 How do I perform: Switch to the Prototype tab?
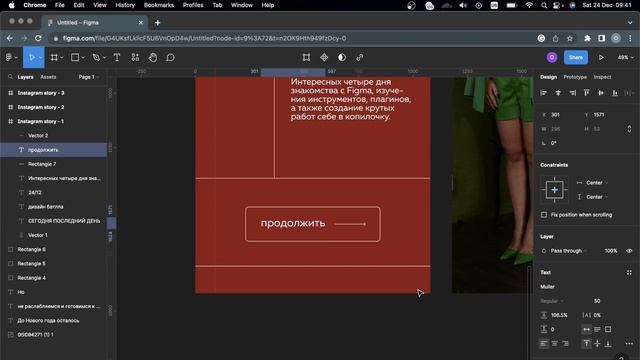pyautogui.click(x=575, y=77)
